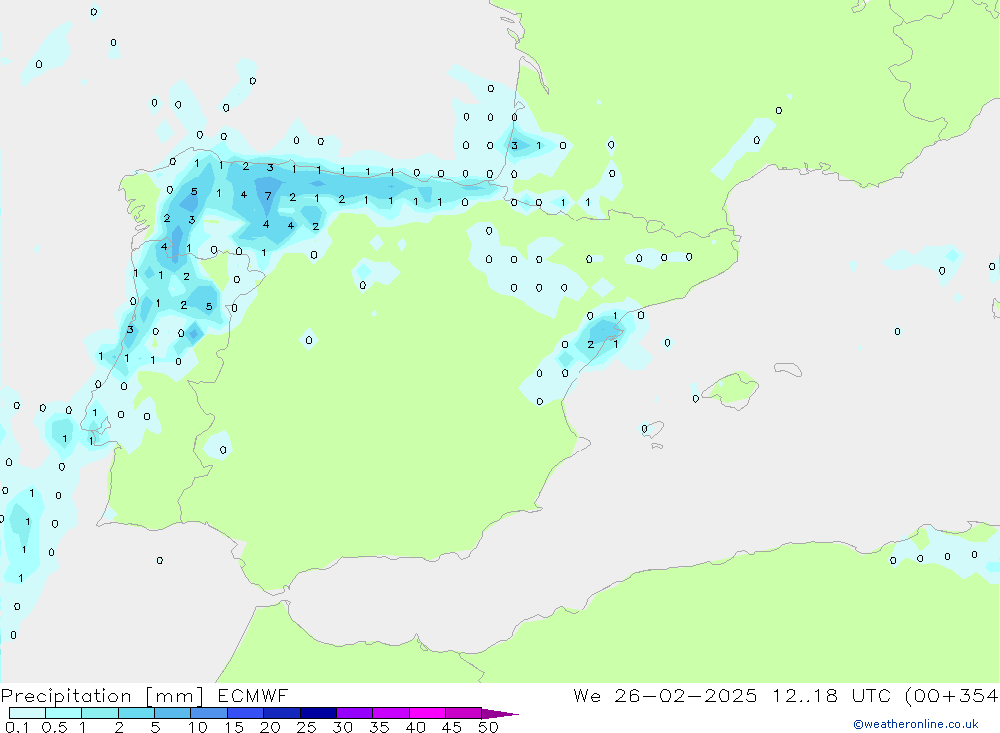Pick the legend swatch between 0.1 and 0.5
This screenshot has height=733, width=1000.
pos(28,714)
